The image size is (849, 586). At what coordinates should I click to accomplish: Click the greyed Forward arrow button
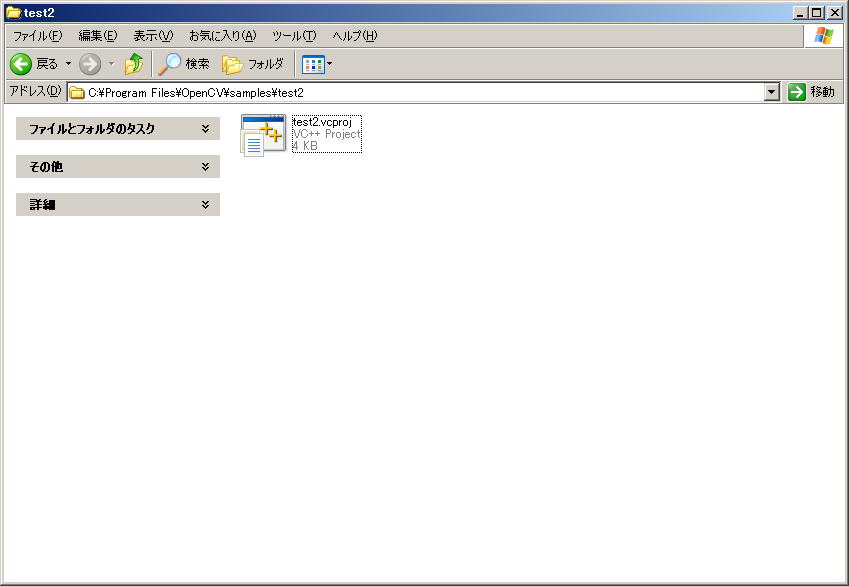click(90, 64)
